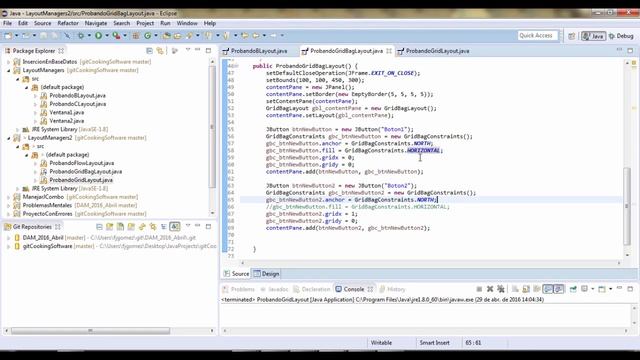Switch to Source tab of editor
This screenshot has height=360, width=640.
point(236,274)
